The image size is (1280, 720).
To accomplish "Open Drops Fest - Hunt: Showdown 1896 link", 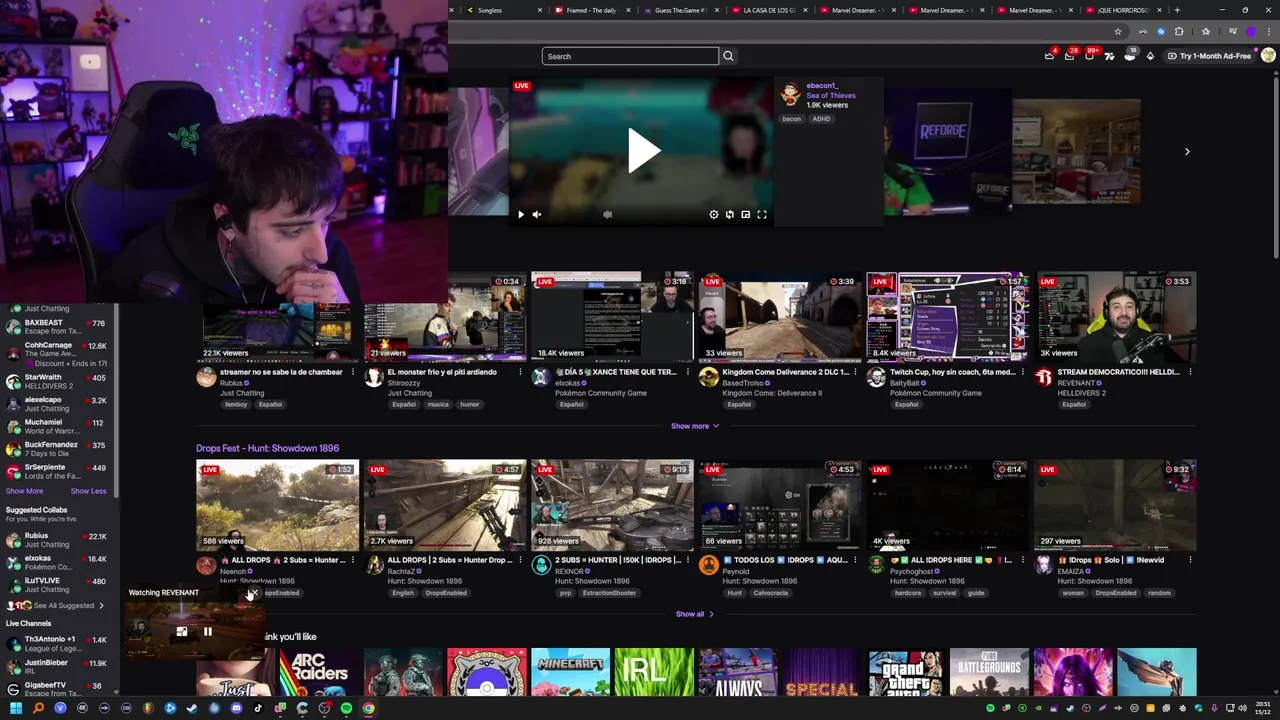I will click(267, 449).
